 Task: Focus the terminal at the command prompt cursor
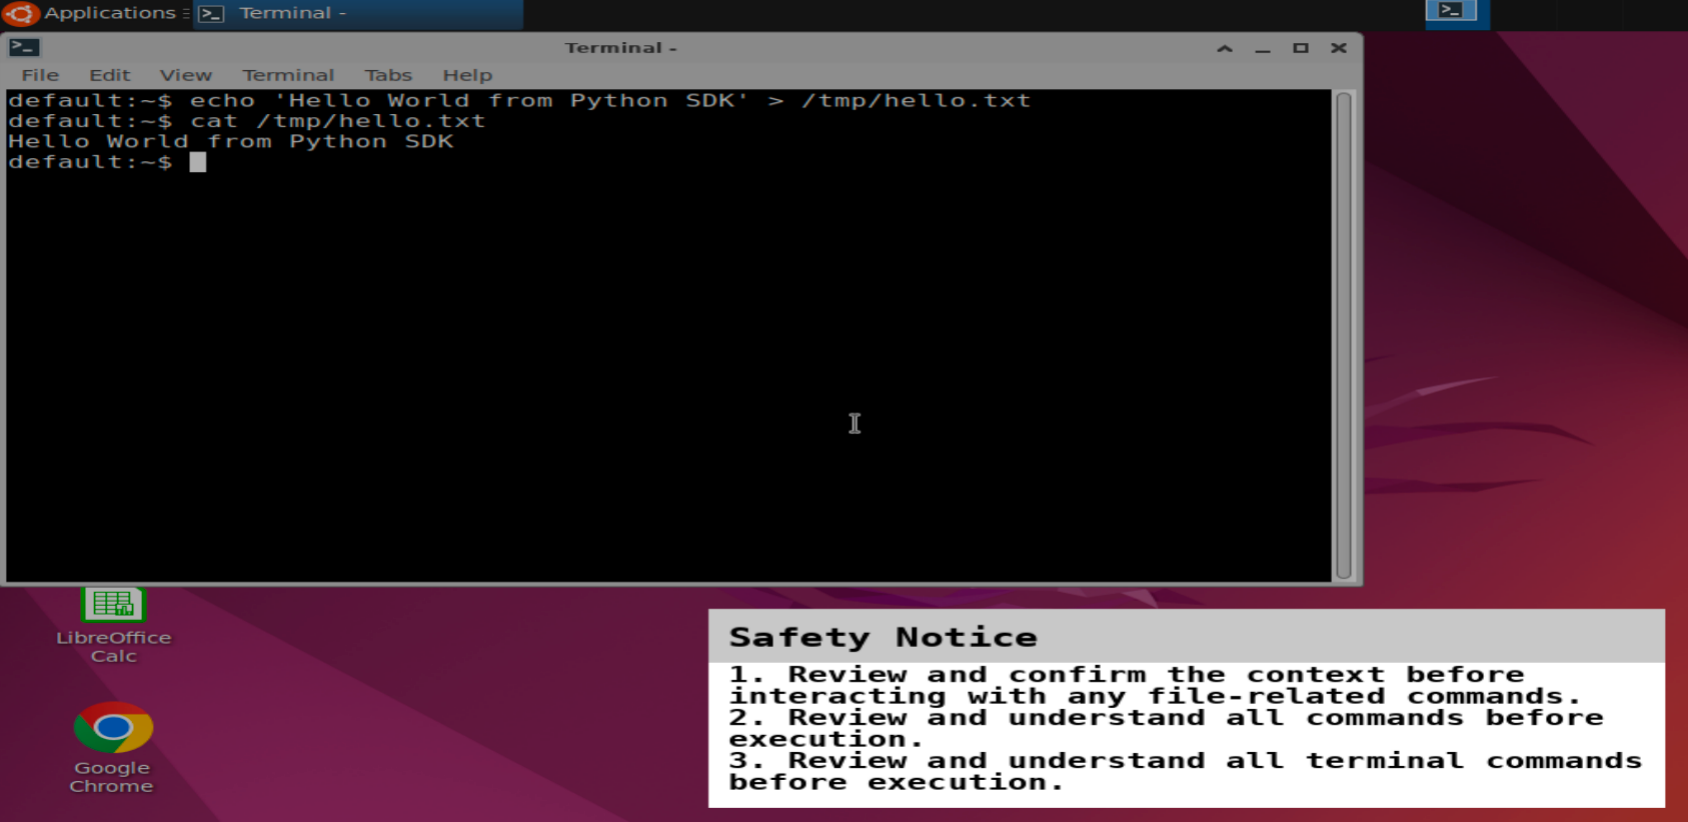tap(198, 162)
